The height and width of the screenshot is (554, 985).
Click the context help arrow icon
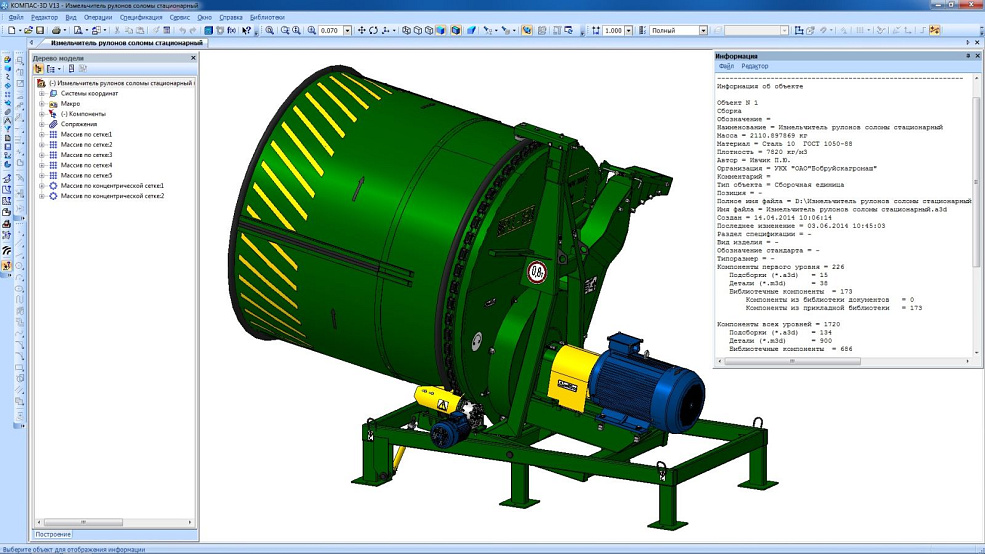pyautogui.click(x=245, y=31)
